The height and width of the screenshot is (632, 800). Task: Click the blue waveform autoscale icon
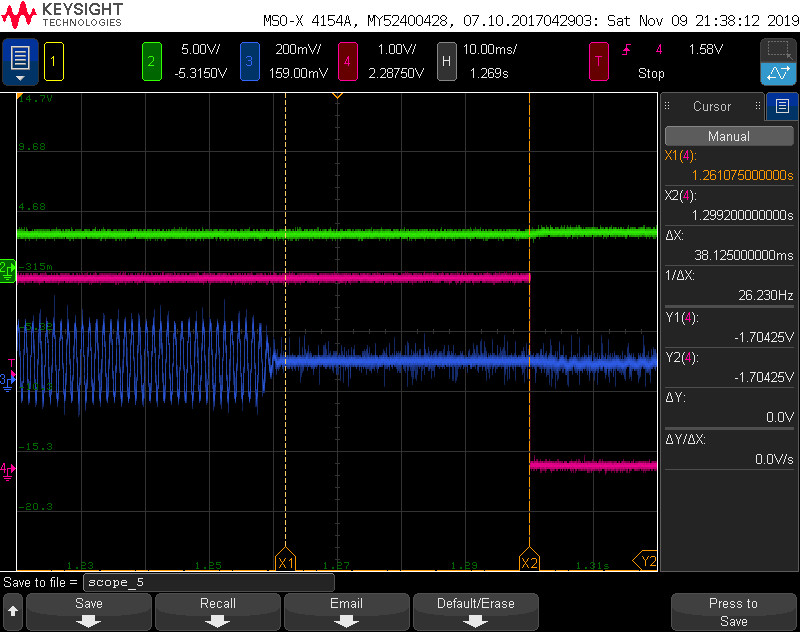pyautogui.click(x=777, y=73)
